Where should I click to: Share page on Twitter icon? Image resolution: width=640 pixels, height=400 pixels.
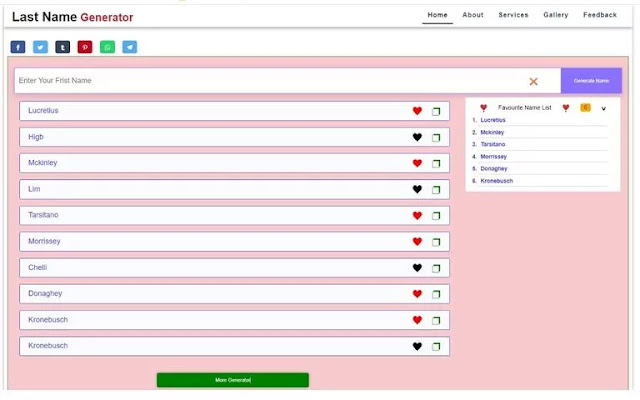tap(40, 47)
